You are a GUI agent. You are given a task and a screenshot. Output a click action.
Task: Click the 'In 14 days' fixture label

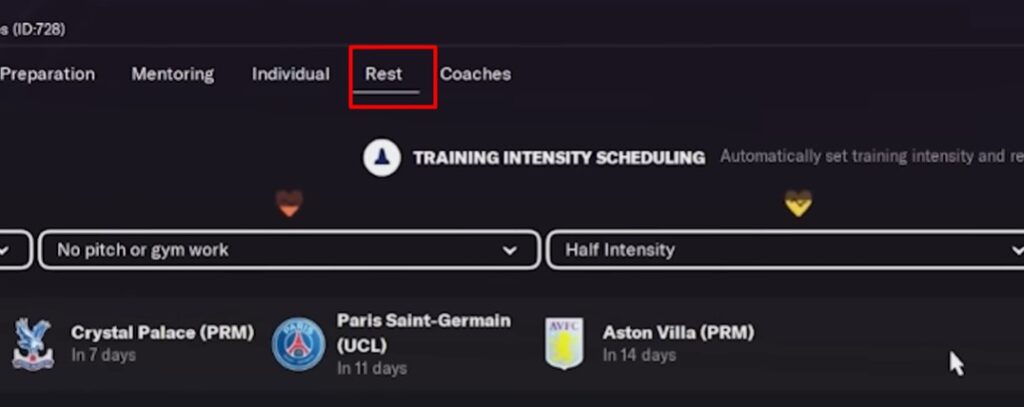coord(639,355)
